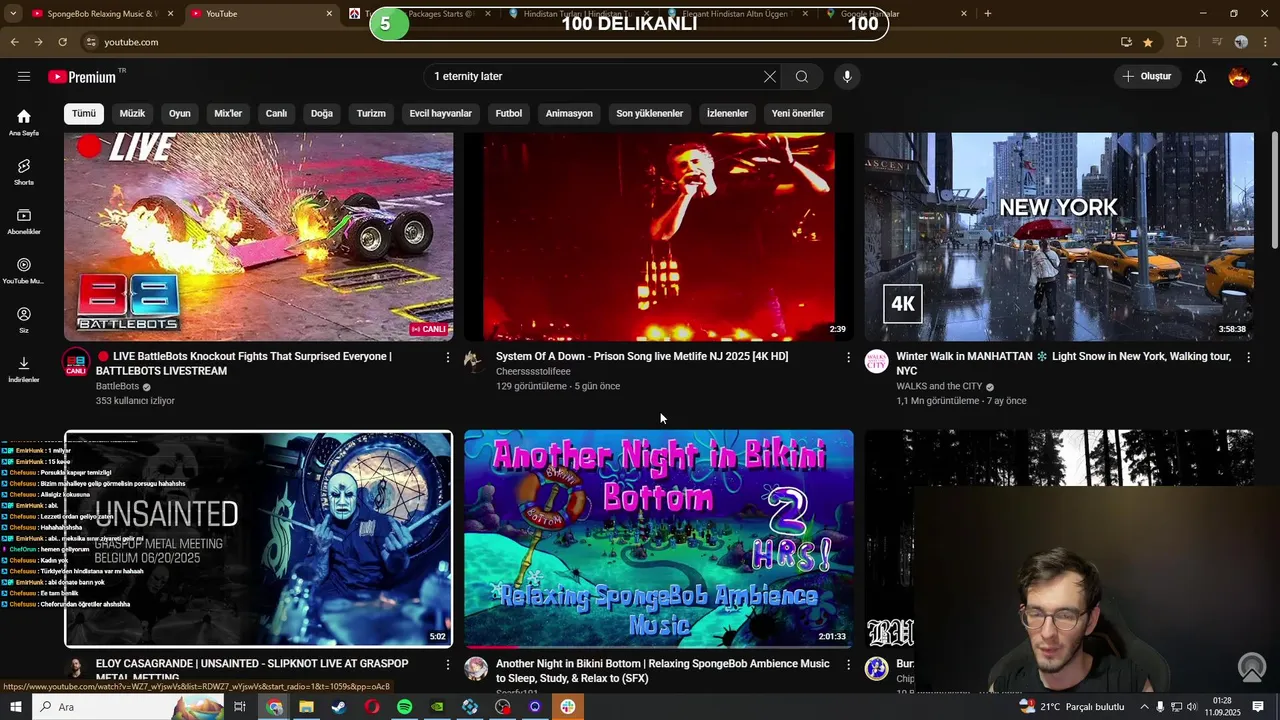
Task: Open the BattleBots channel name link
Action: coord(117,386)
